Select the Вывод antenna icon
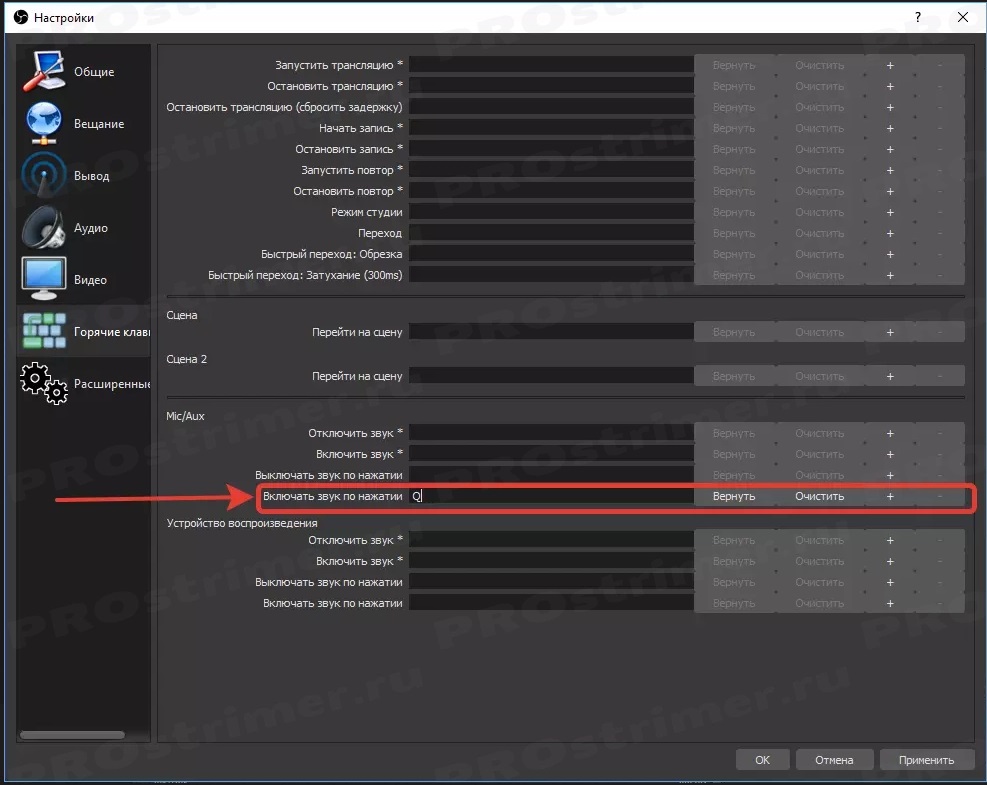 43,175
